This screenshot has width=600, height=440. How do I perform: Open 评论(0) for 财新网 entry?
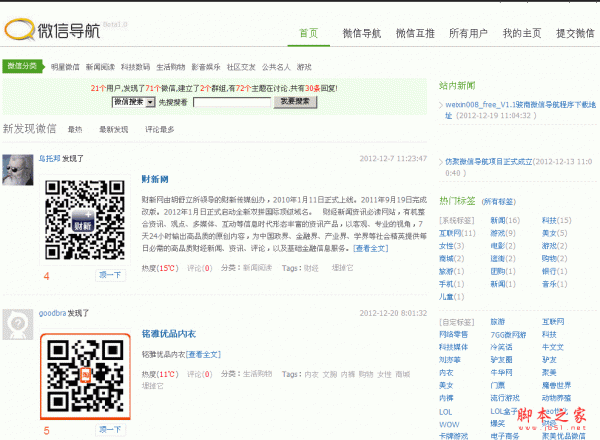[199, 268]
